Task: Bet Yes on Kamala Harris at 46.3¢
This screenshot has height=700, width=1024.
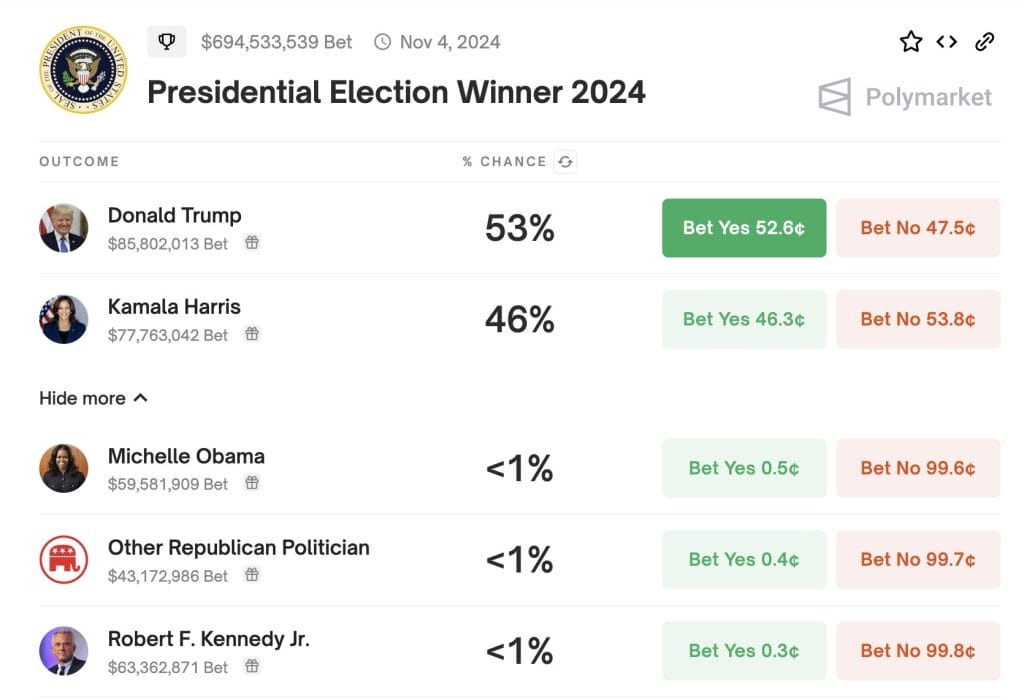Action: [x=744, y=320]
